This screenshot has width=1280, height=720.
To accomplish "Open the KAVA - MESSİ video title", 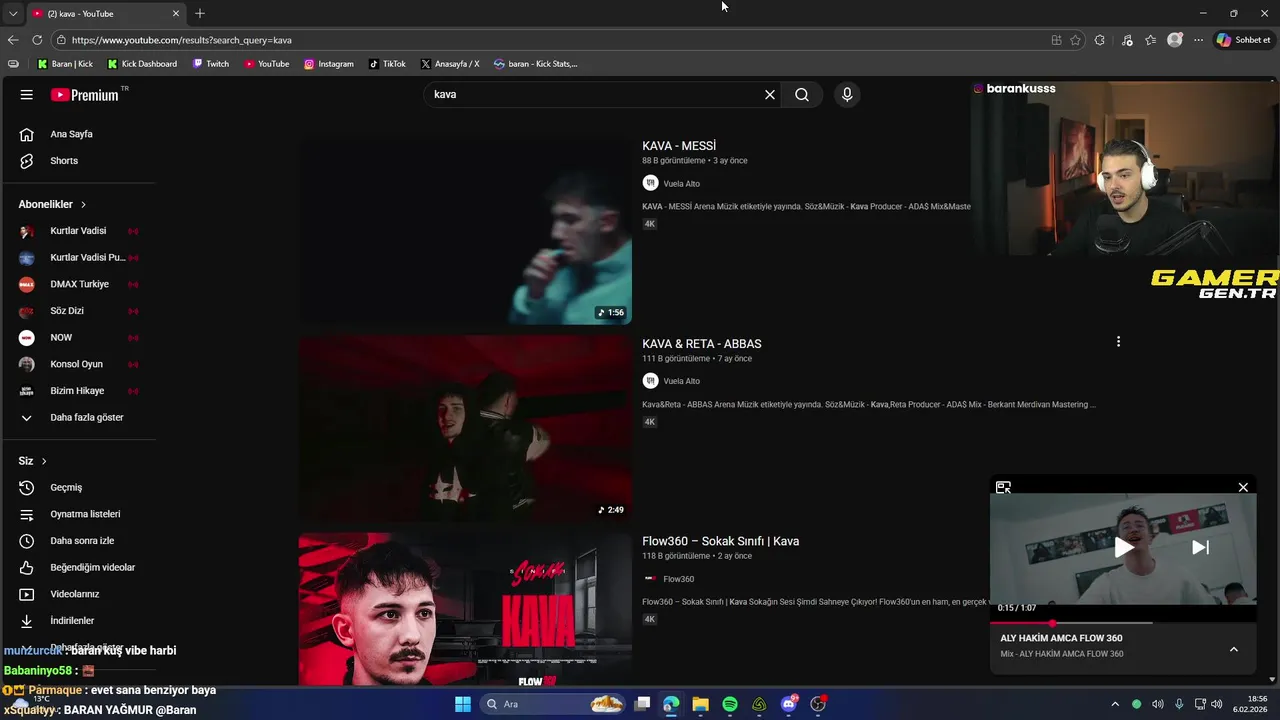I will click(679, 146).
